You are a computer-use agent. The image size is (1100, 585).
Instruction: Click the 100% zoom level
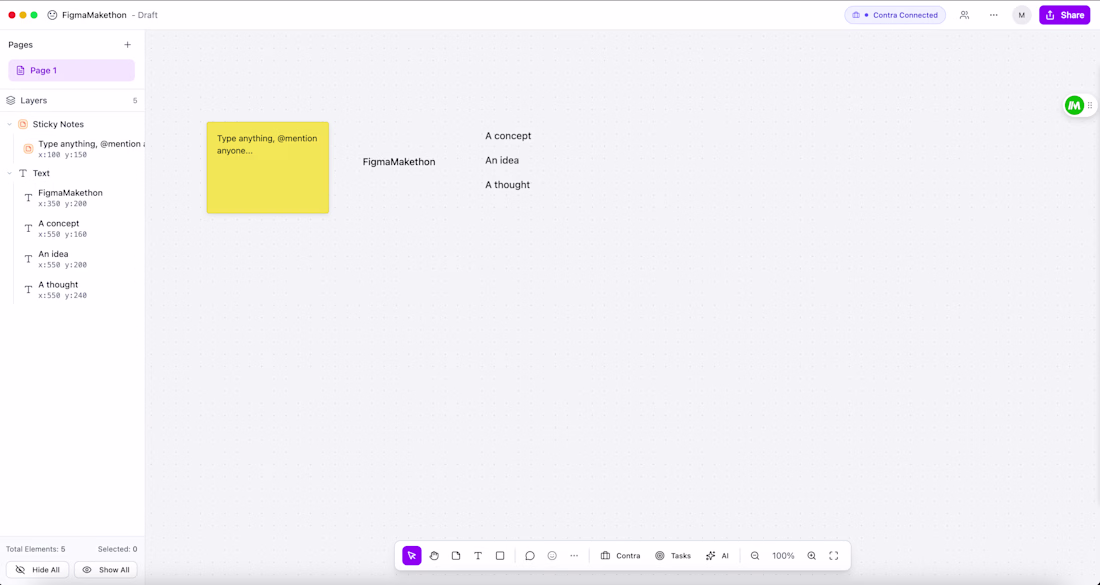(x=783, y=556)
